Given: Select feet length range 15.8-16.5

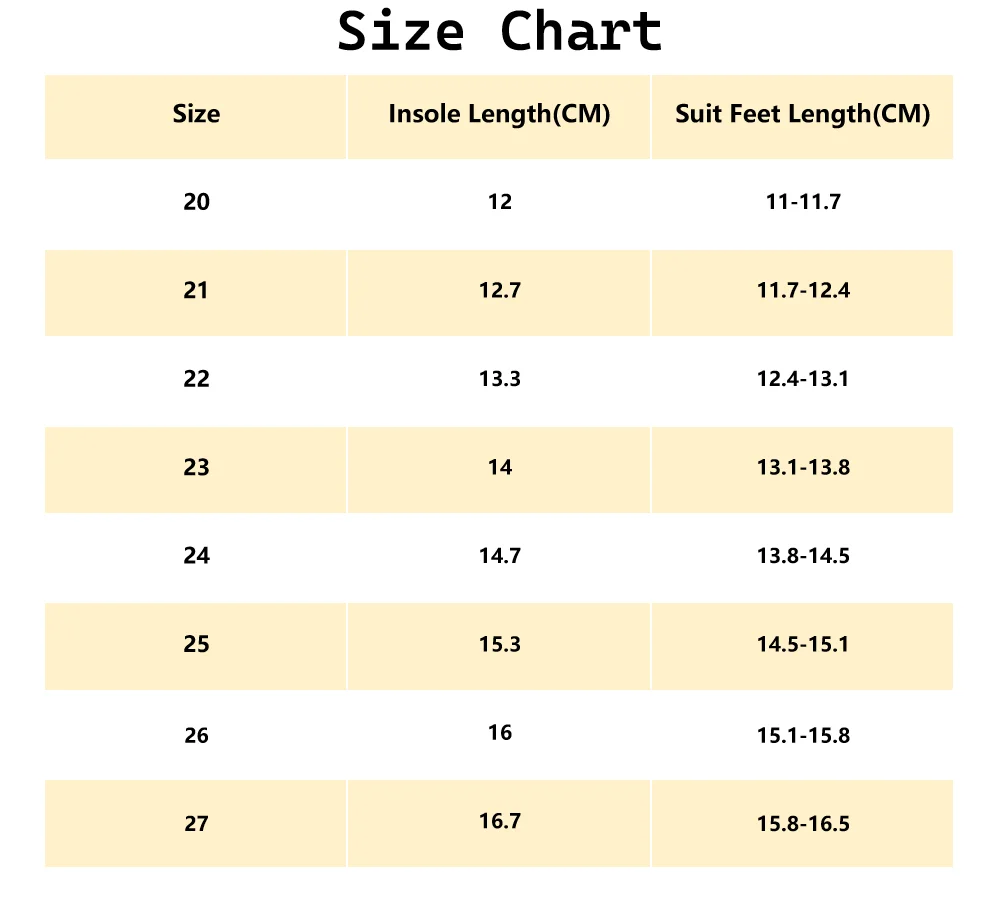Looking at the screenshot, I should point(803,824).
